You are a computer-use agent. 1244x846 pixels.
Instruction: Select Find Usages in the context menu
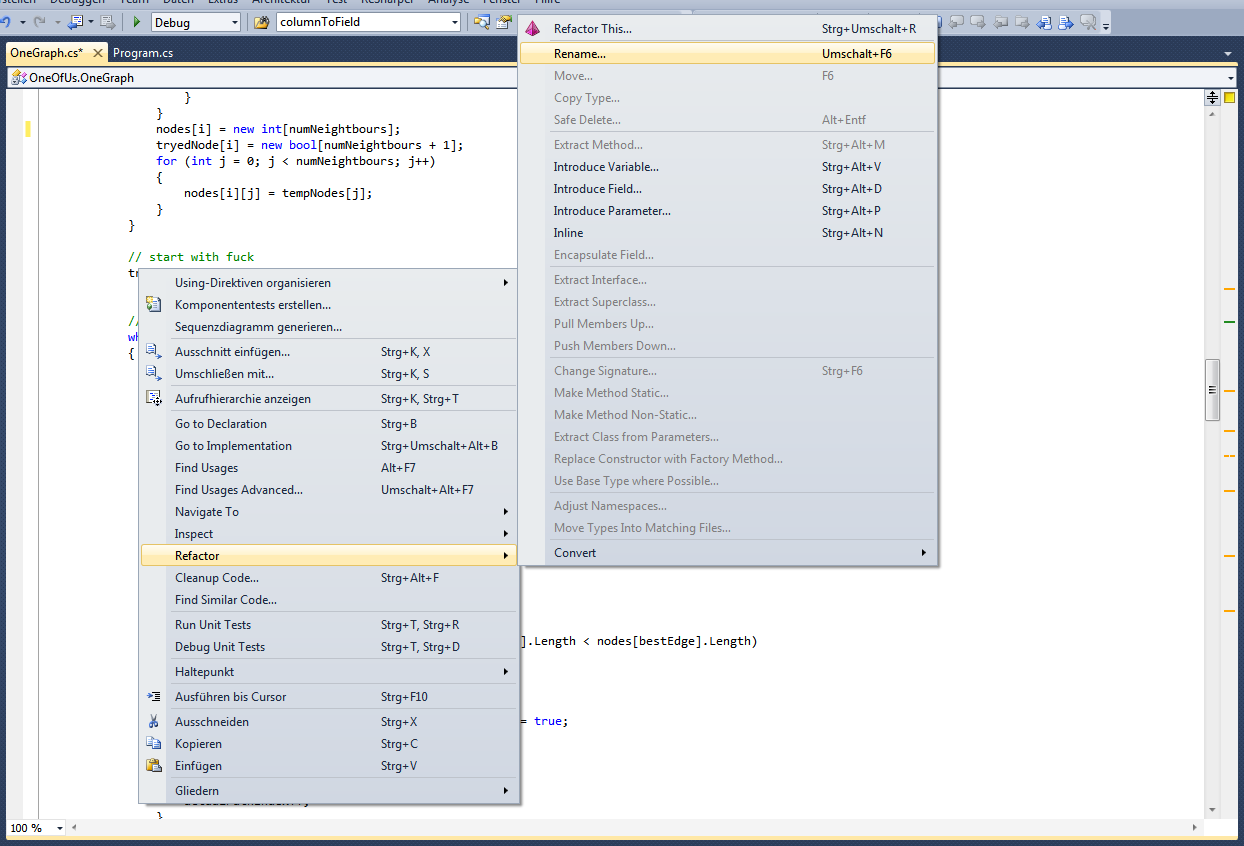(x=206, y=468)
